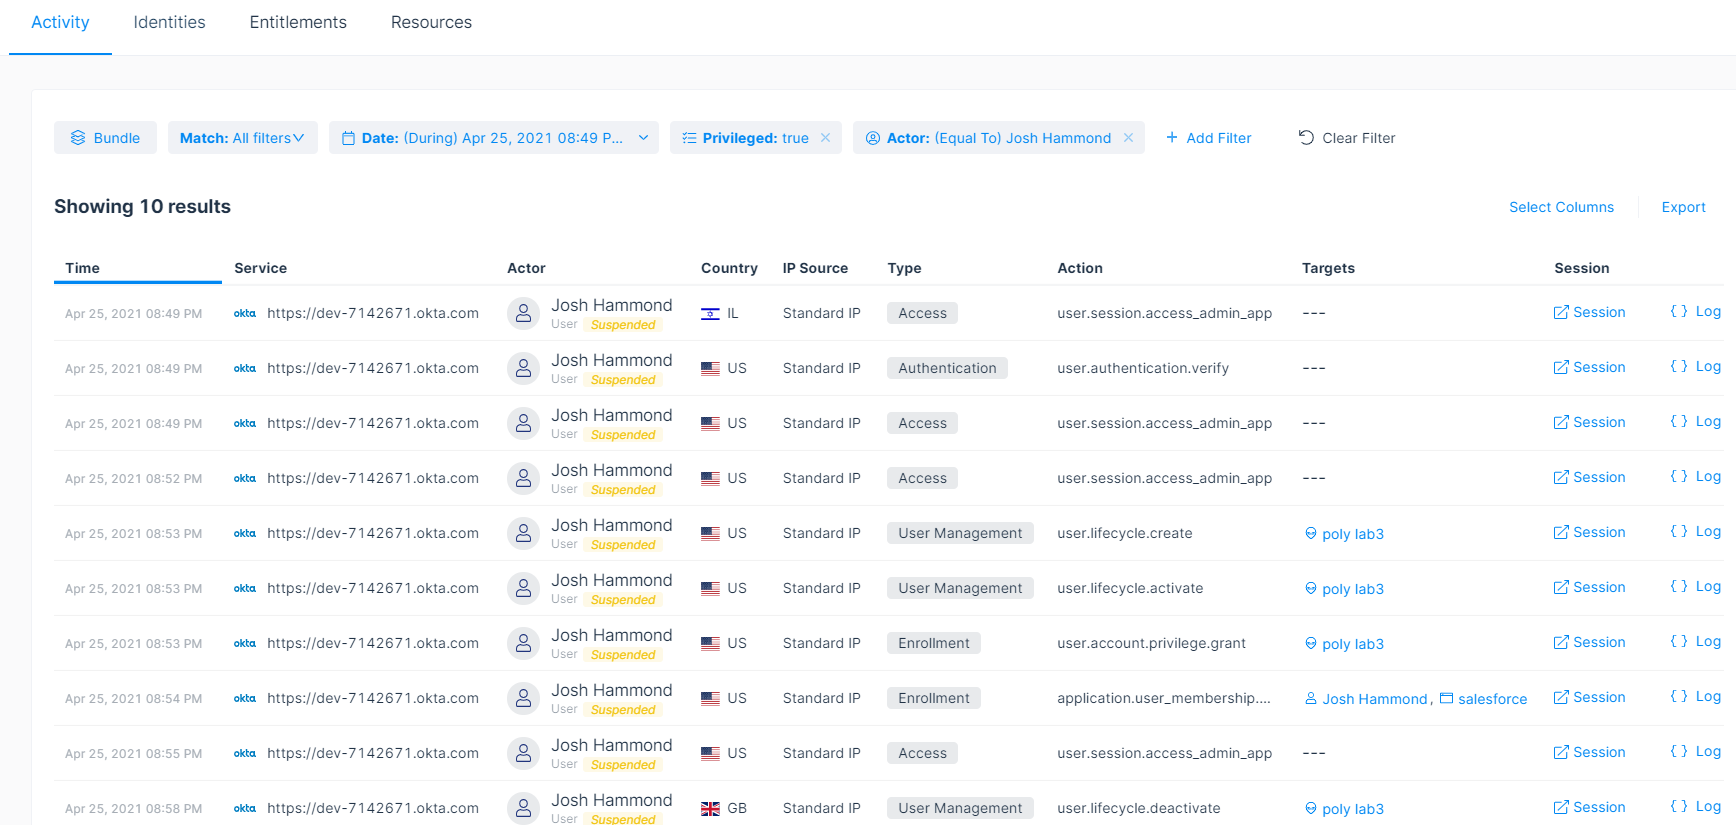Image resolution: width=1736 pixels, height=825 pixels.
Task: Open Session icon for user.authentication.verify row
Action: click(x=1560, y=368)
